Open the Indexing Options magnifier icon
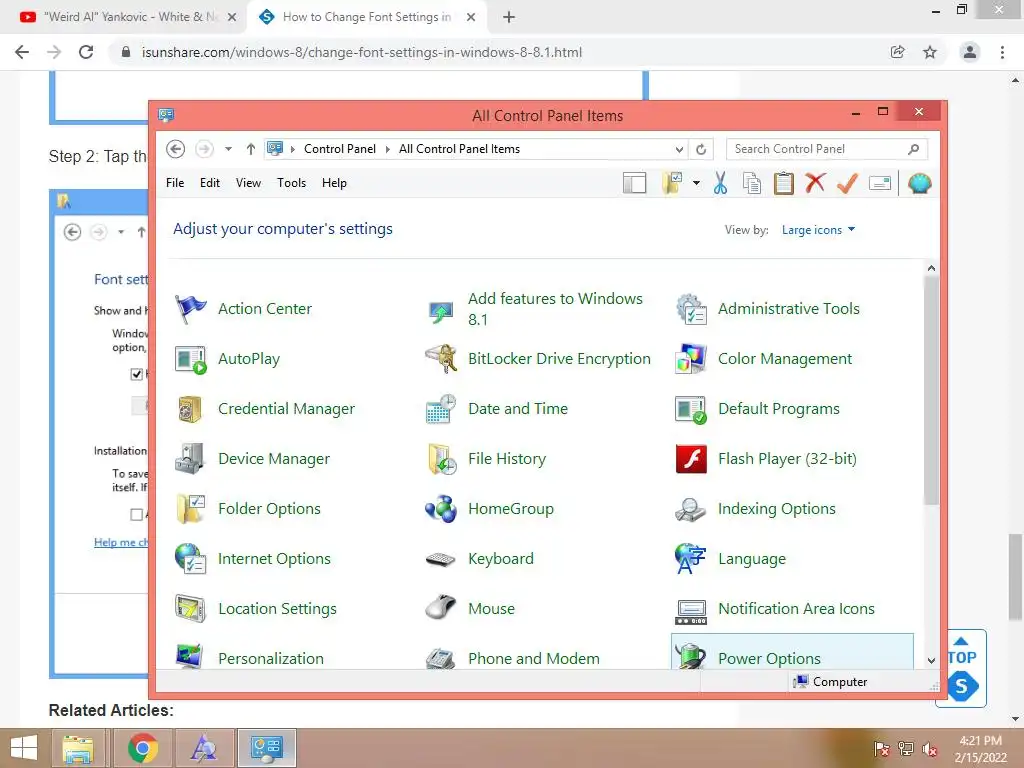Viewport: 1024px width, 768px height. point(691,509)
